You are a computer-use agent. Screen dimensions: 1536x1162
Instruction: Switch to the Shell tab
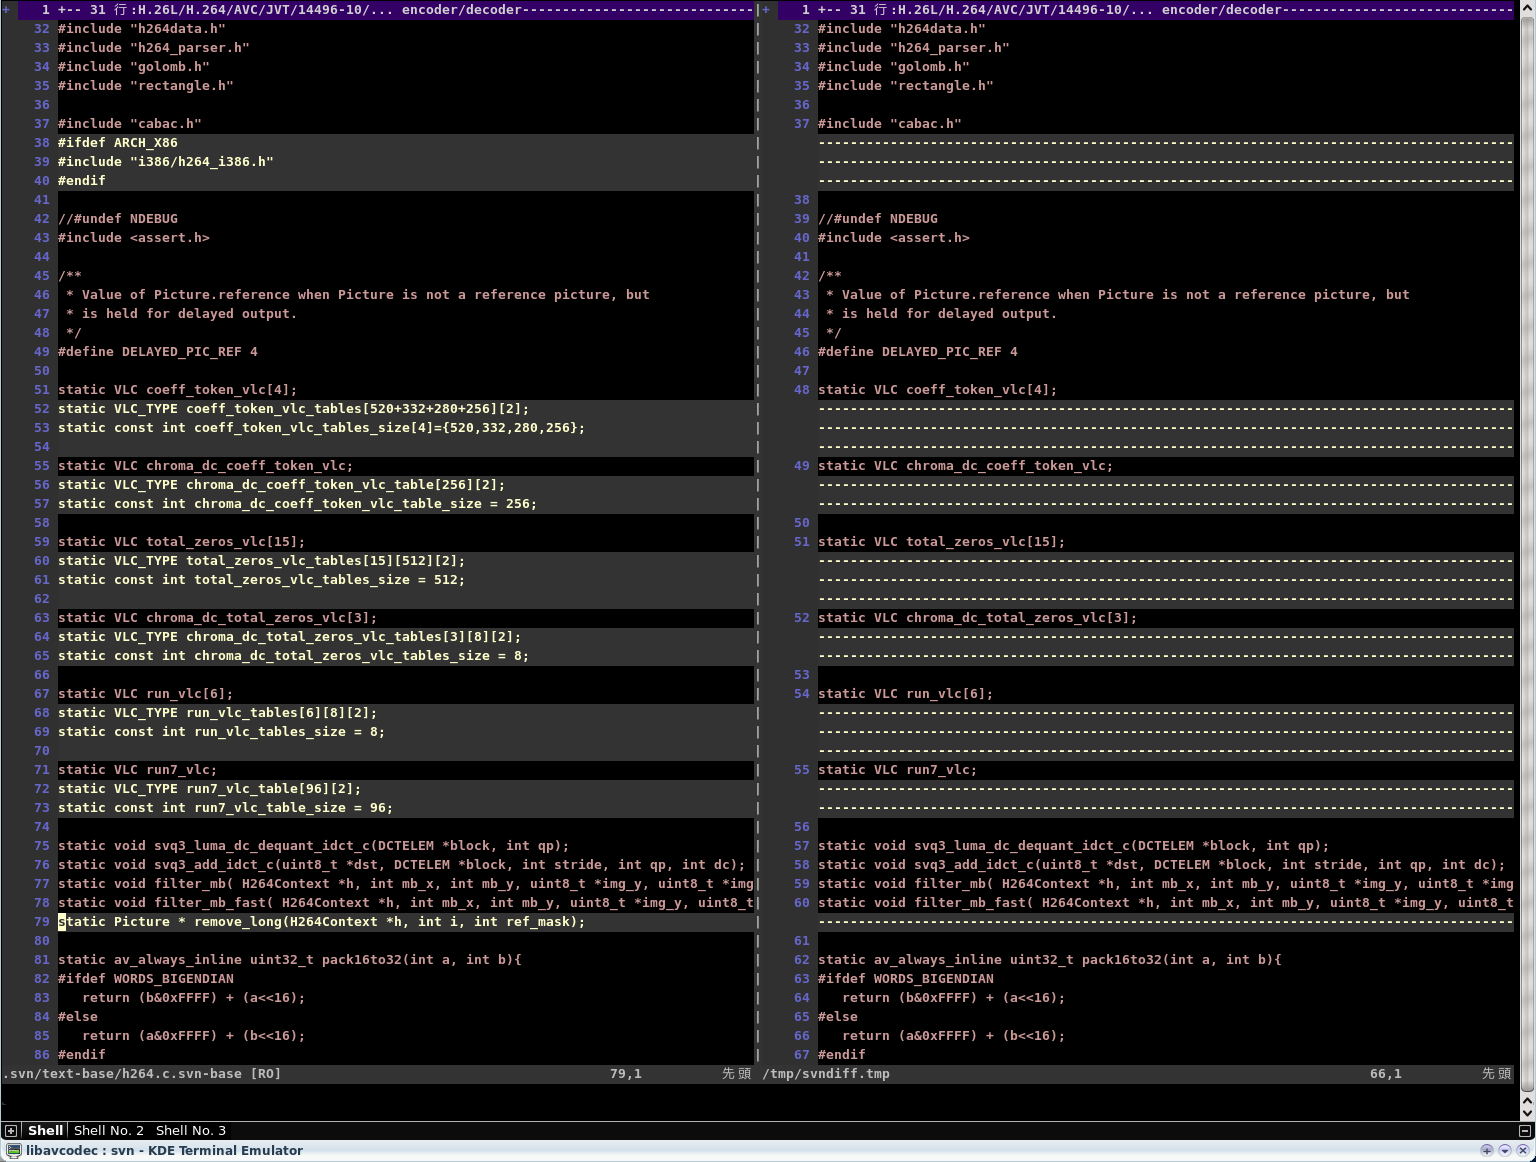[x=45, y=1130]
